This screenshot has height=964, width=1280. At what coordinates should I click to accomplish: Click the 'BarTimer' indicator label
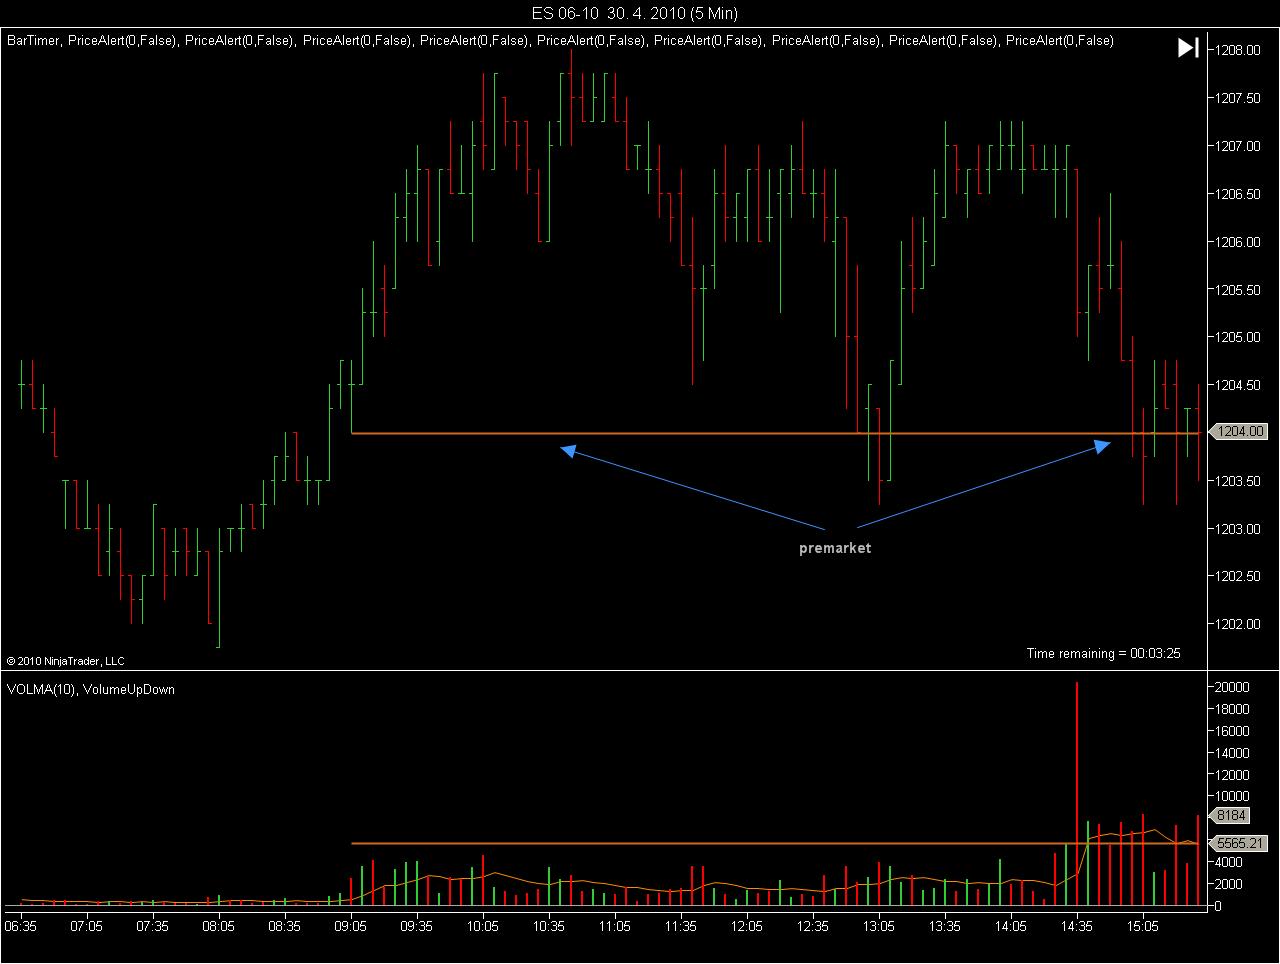[x=33, y=41]
